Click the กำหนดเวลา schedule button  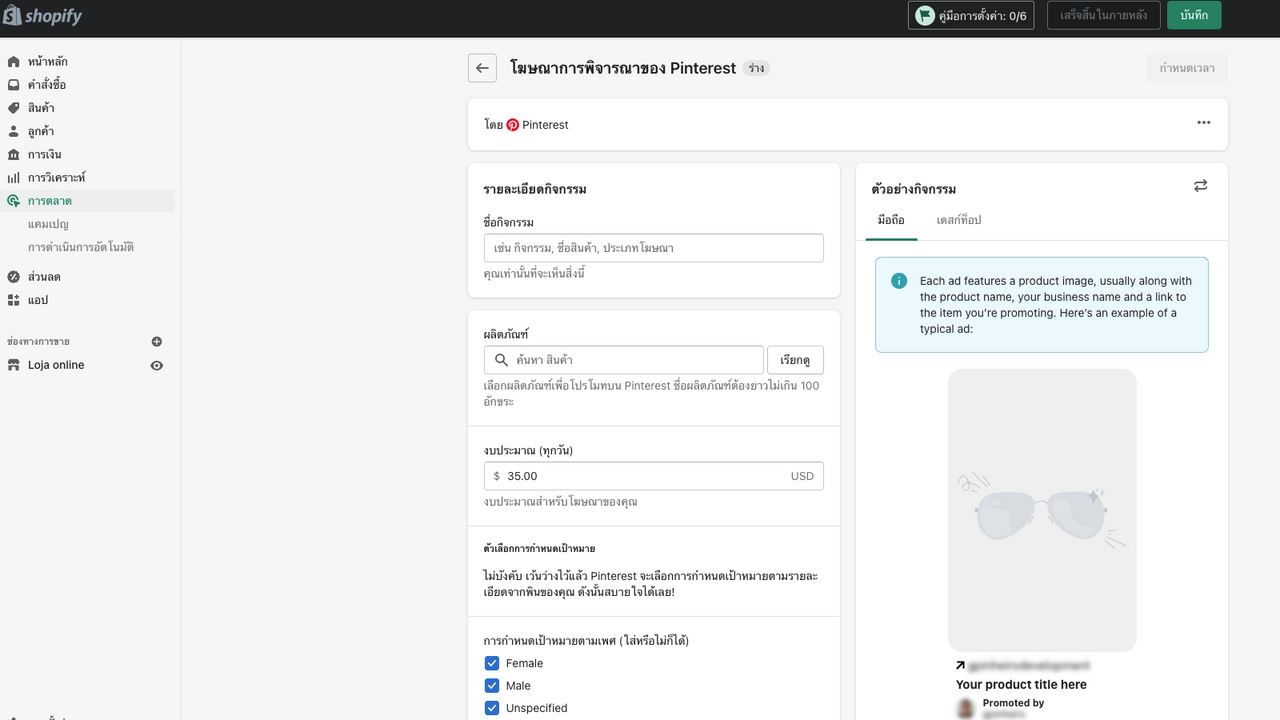click(1187, 68)
